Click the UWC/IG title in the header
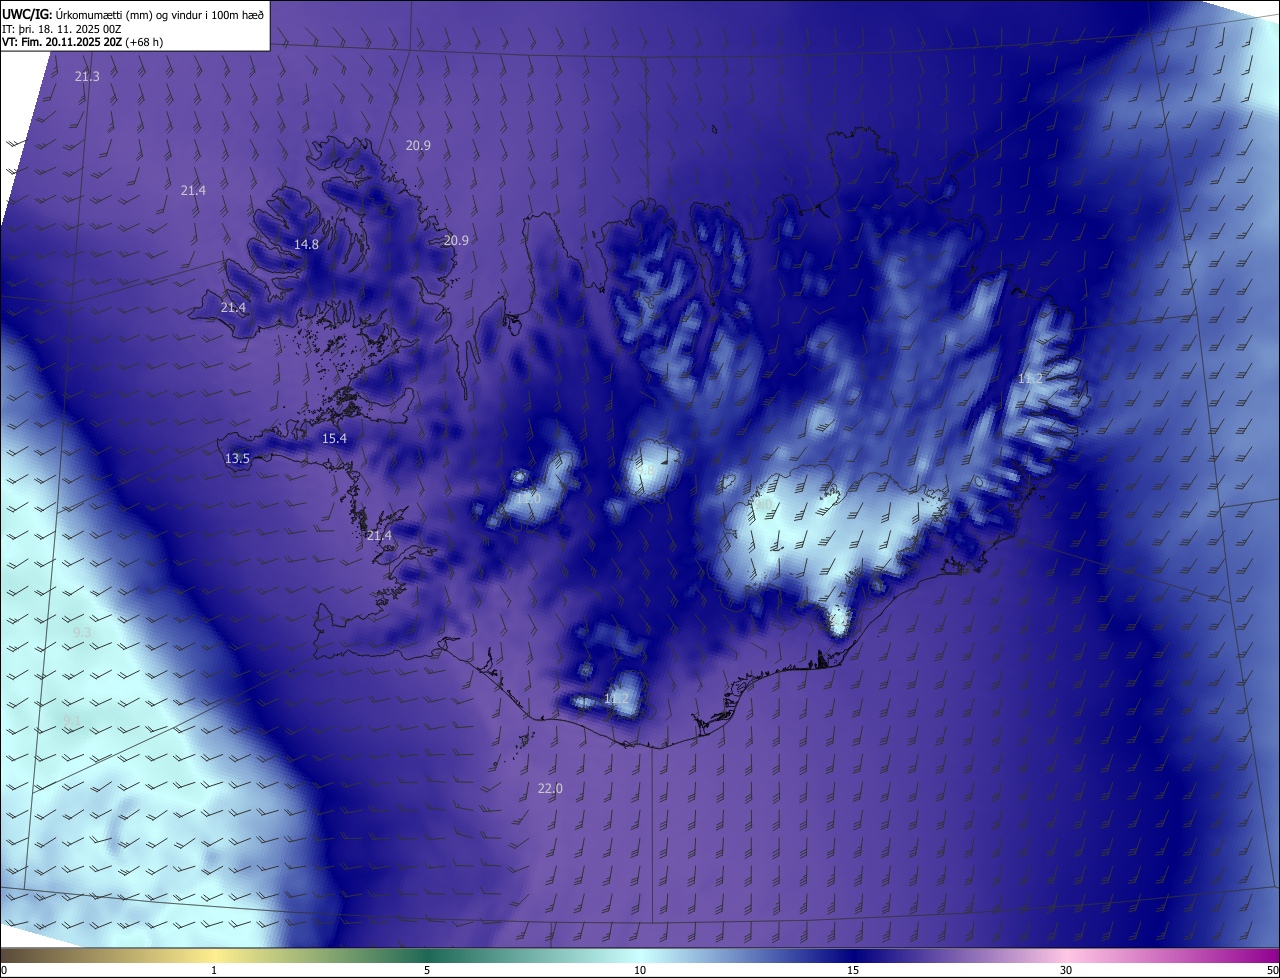This screenshot has height=978, width=1280. coord(27,13)
